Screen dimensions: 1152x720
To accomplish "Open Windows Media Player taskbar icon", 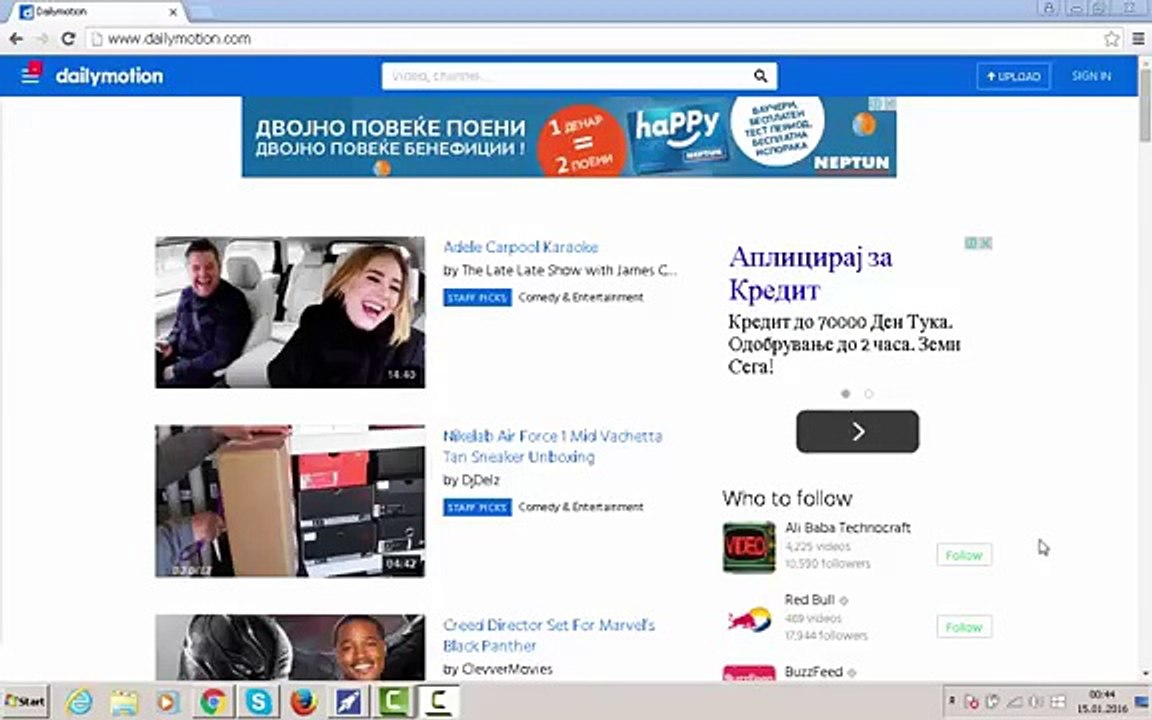I will pyautogui.click(x=168, y=702).
